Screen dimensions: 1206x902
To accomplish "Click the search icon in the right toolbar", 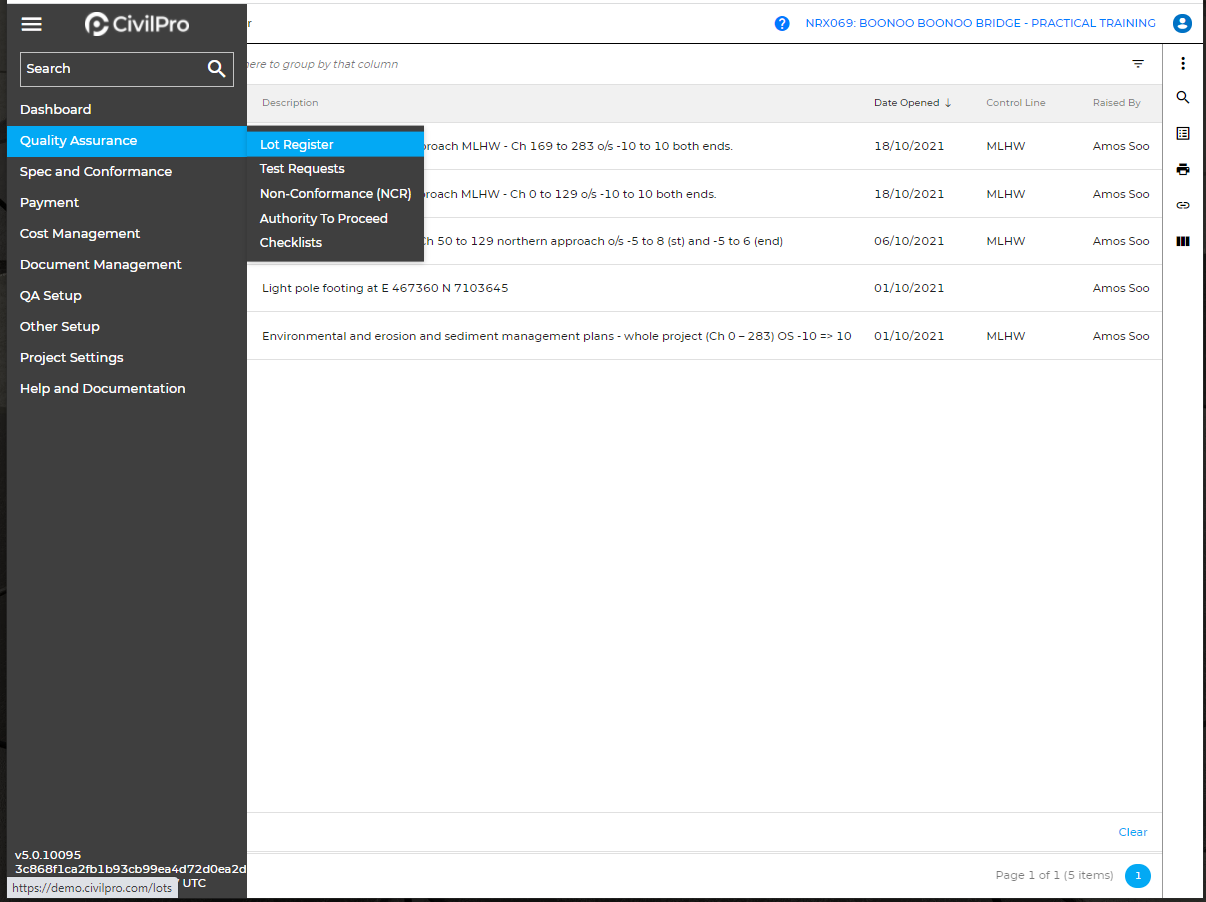I will coord(1183,97).
